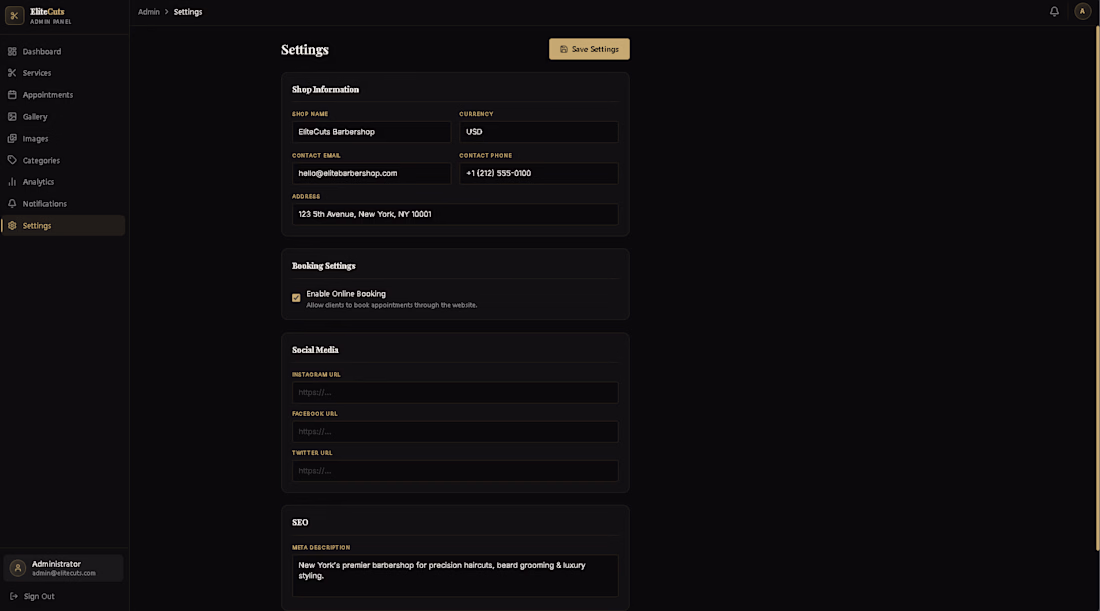The width and height of the screenshot is (1100, 611).
Task: Click the Currency field showing USD
Action: click(539, 132)
